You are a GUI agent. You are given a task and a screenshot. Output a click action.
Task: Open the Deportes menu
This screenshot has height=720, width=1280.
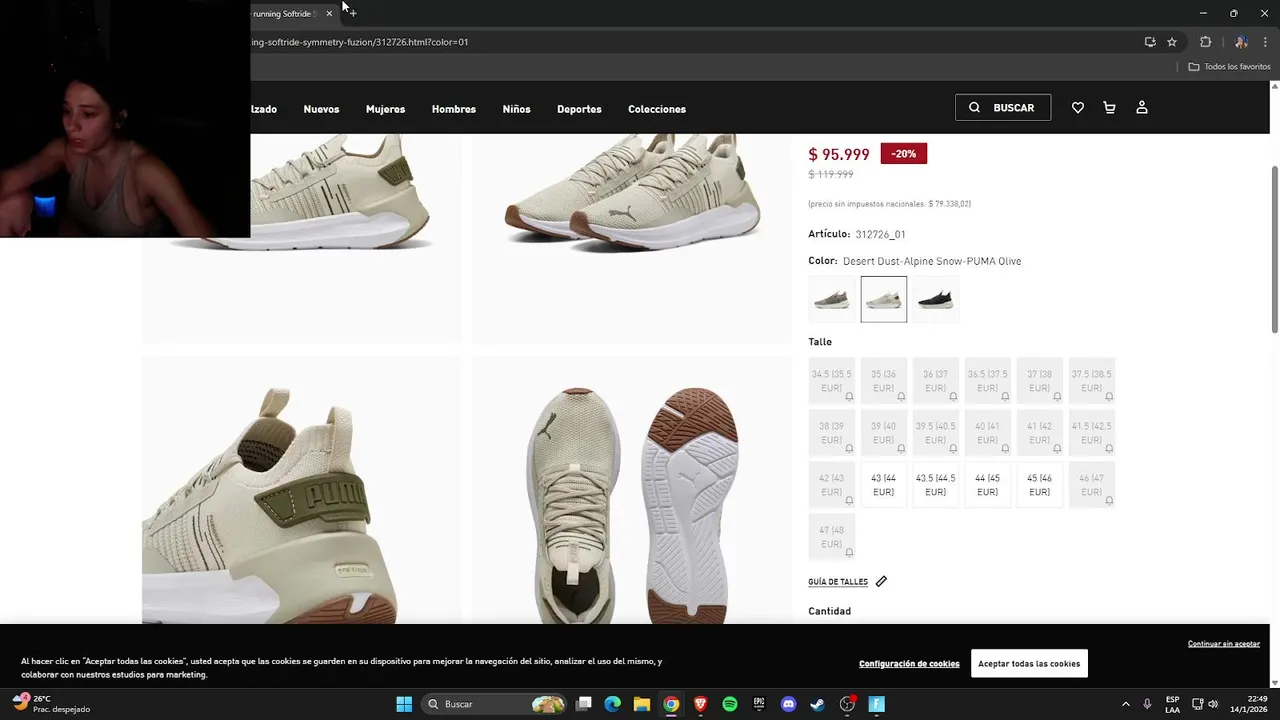(x=579, y=109)
